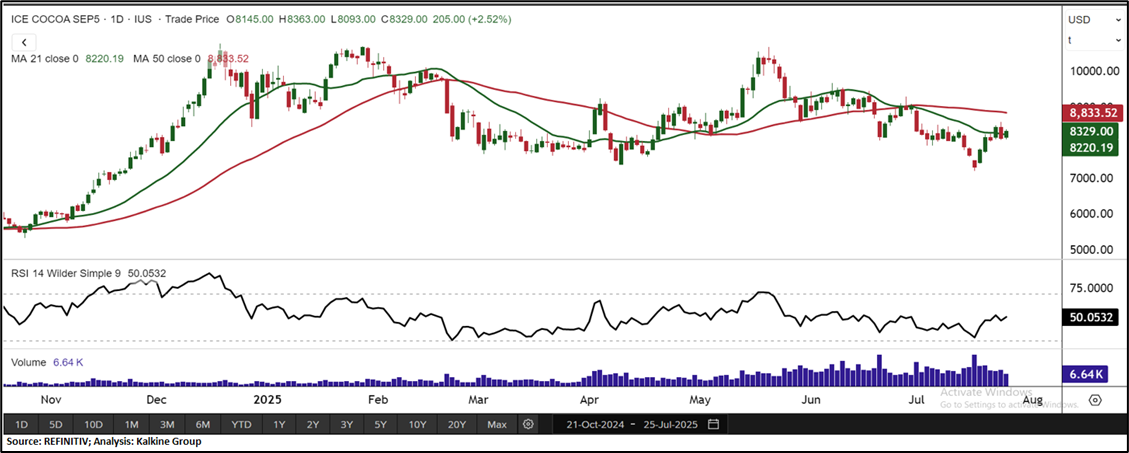Click the RSI 14 Wilder Simple label

click(x=66, y=274)
